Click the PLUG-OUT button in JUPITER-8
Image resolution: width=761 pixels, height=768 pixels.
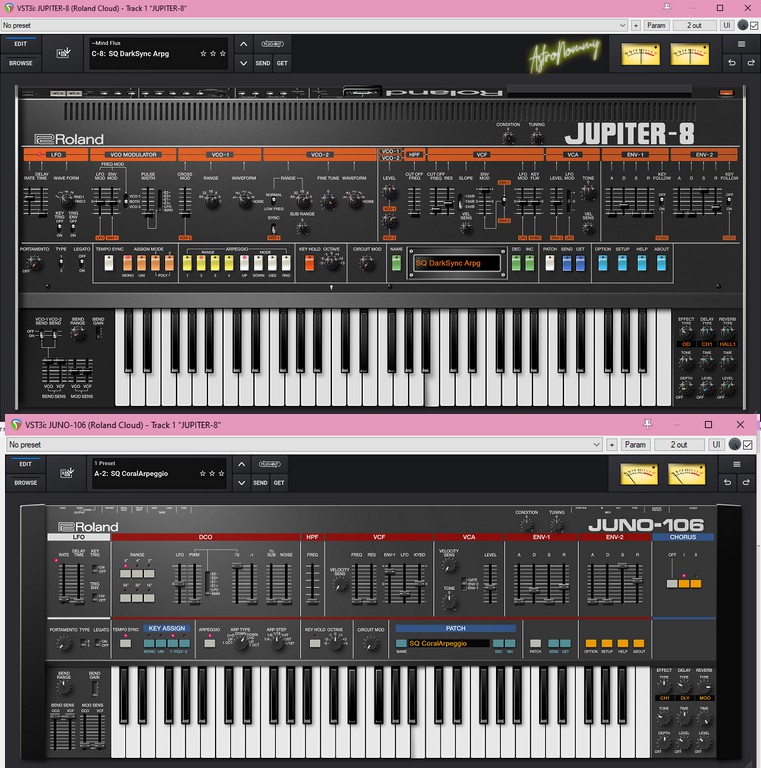pos(272,44)
